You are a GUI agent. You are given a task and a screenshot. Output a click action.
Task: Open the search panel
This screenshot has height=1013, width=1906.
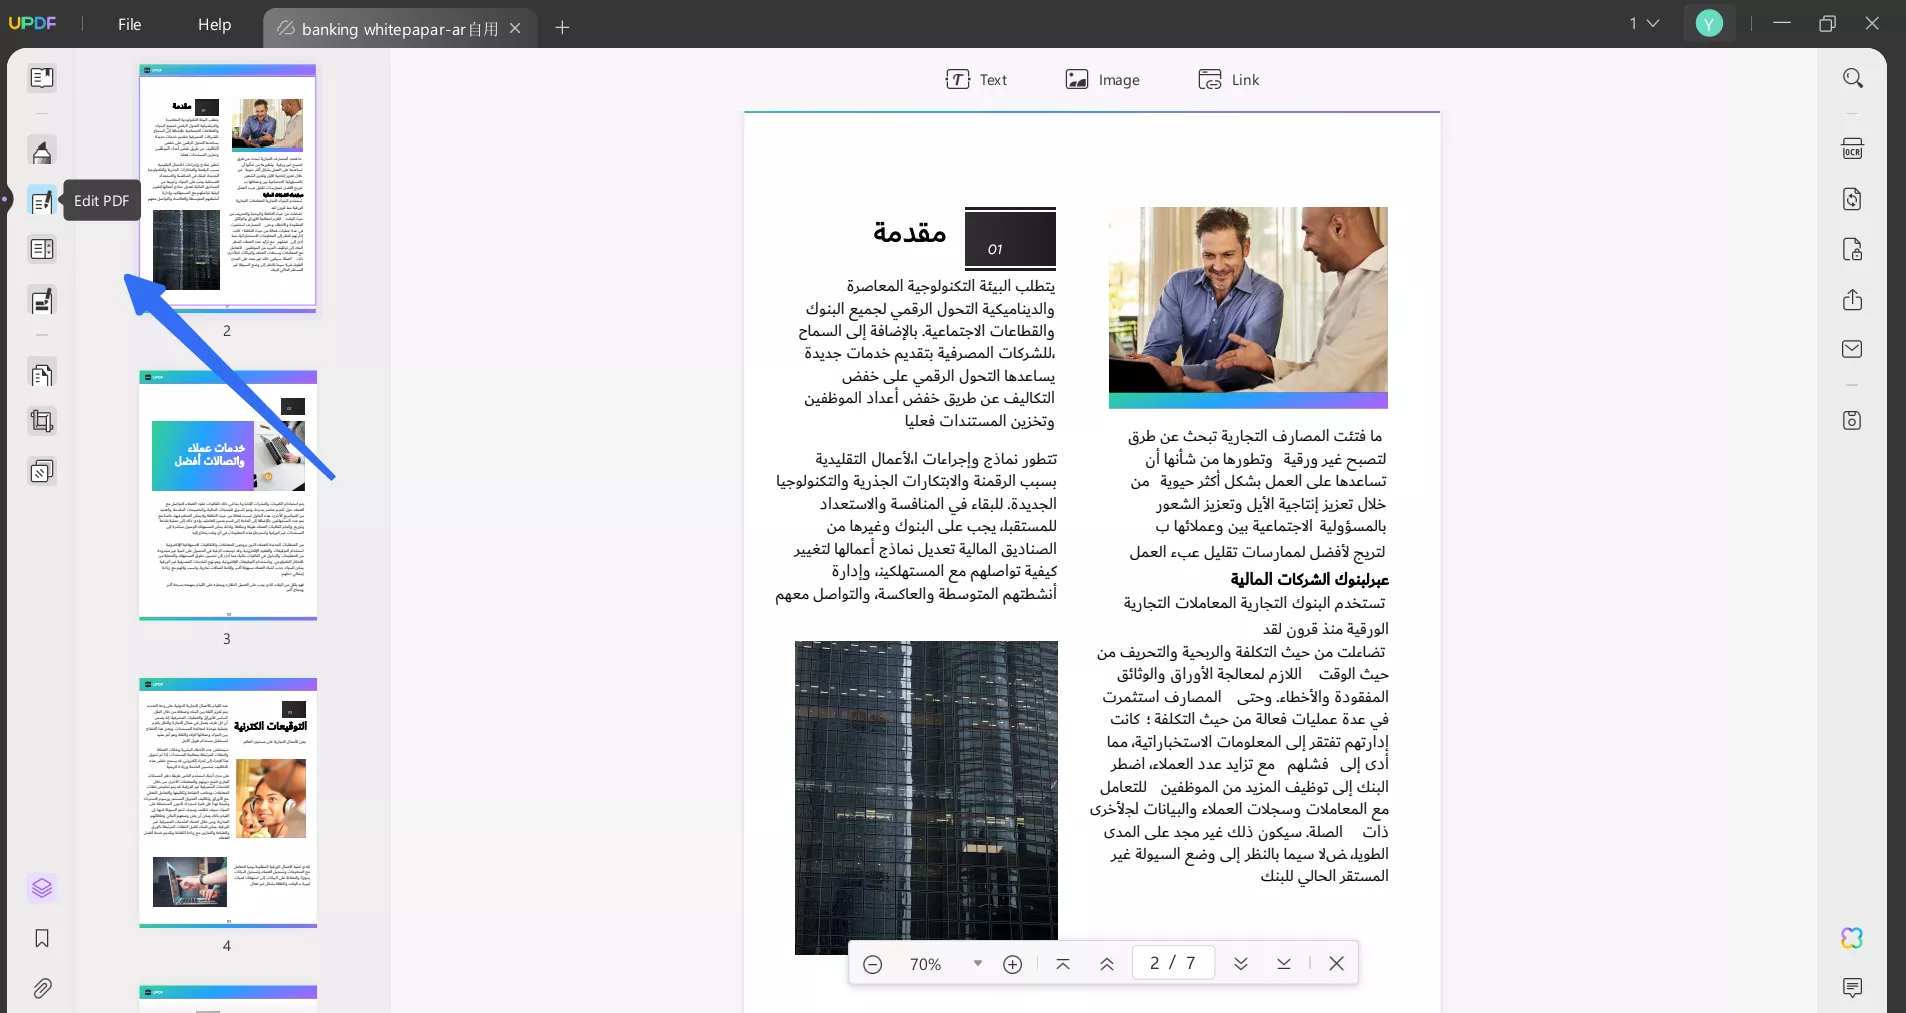tap(1854, 78)
